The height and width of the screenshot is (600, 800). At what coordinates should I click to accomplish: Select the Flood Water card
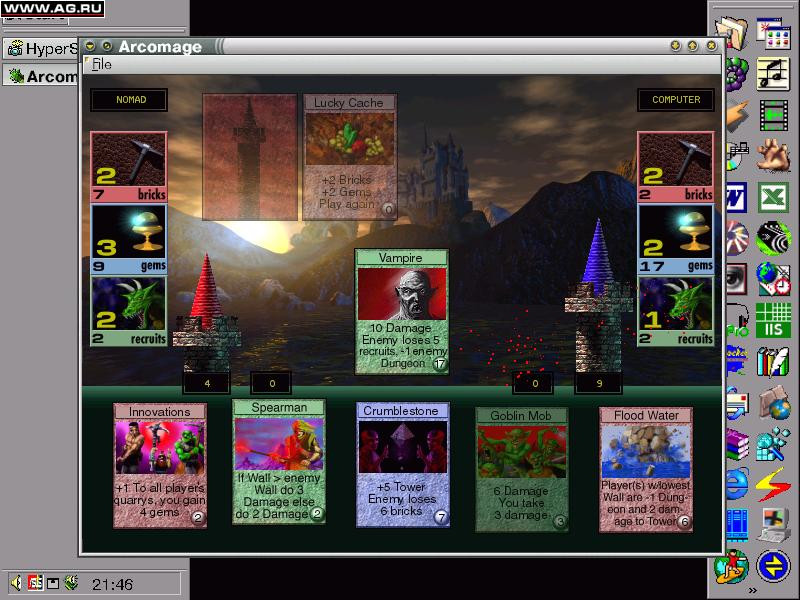646,469
